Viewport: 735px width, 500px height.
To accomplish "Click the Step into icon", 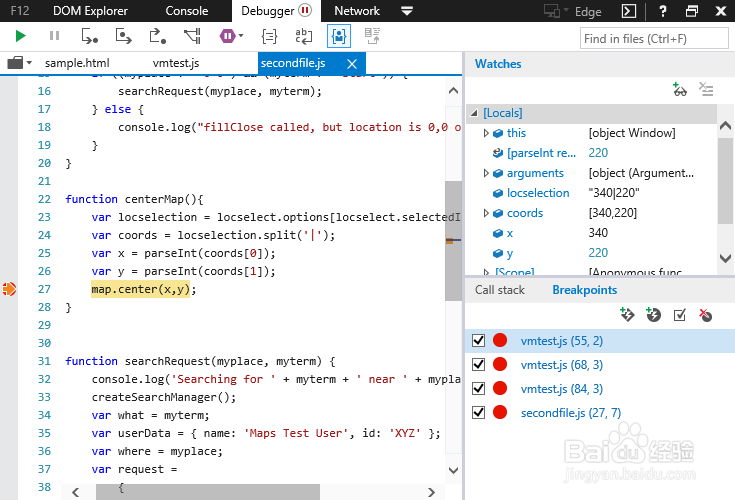I will (x=89, y=36).
